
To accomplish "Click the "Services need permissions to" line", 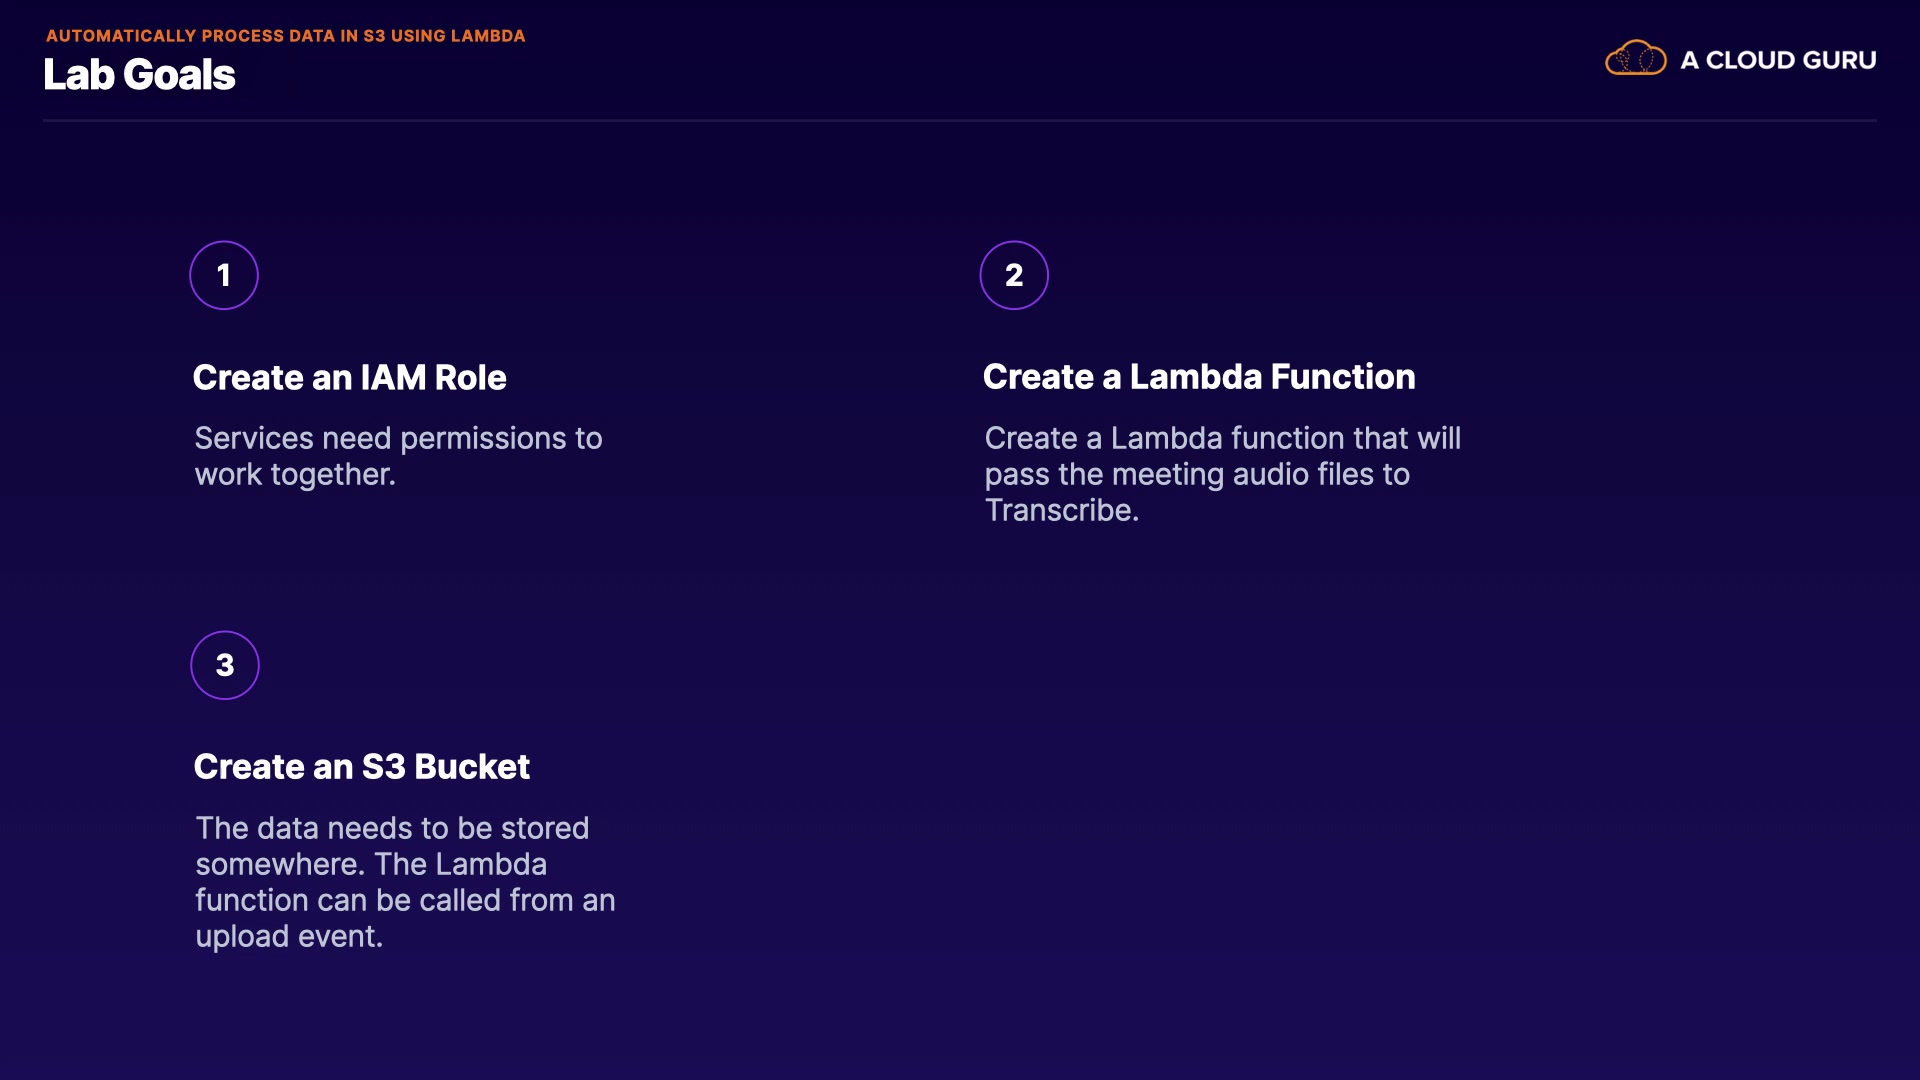I will (398, 438).
